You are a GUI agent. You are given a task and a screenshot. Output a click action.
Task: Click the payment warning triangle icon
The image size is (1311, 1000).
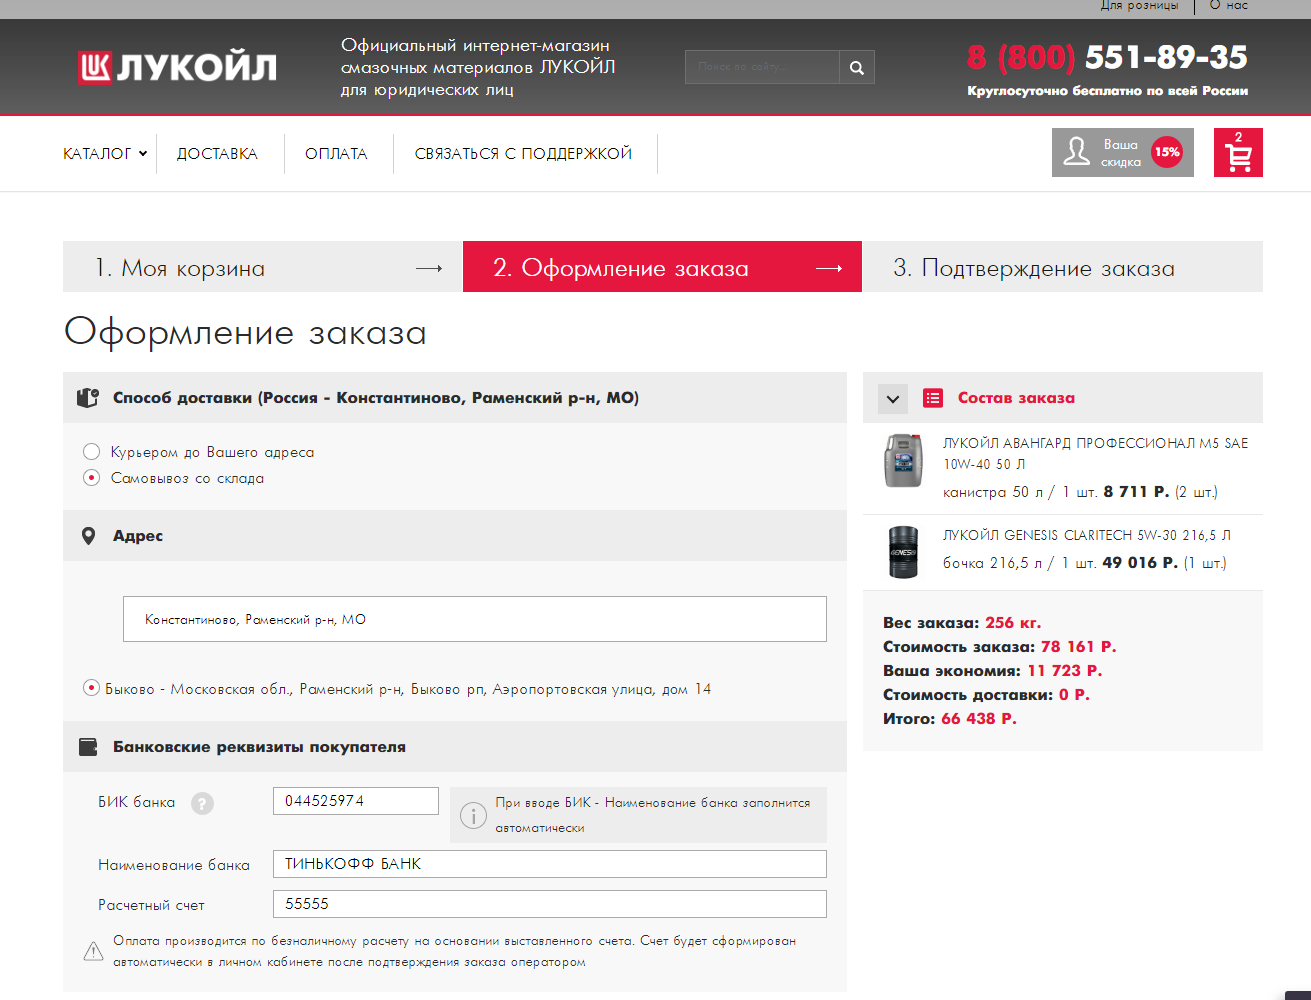93,951
